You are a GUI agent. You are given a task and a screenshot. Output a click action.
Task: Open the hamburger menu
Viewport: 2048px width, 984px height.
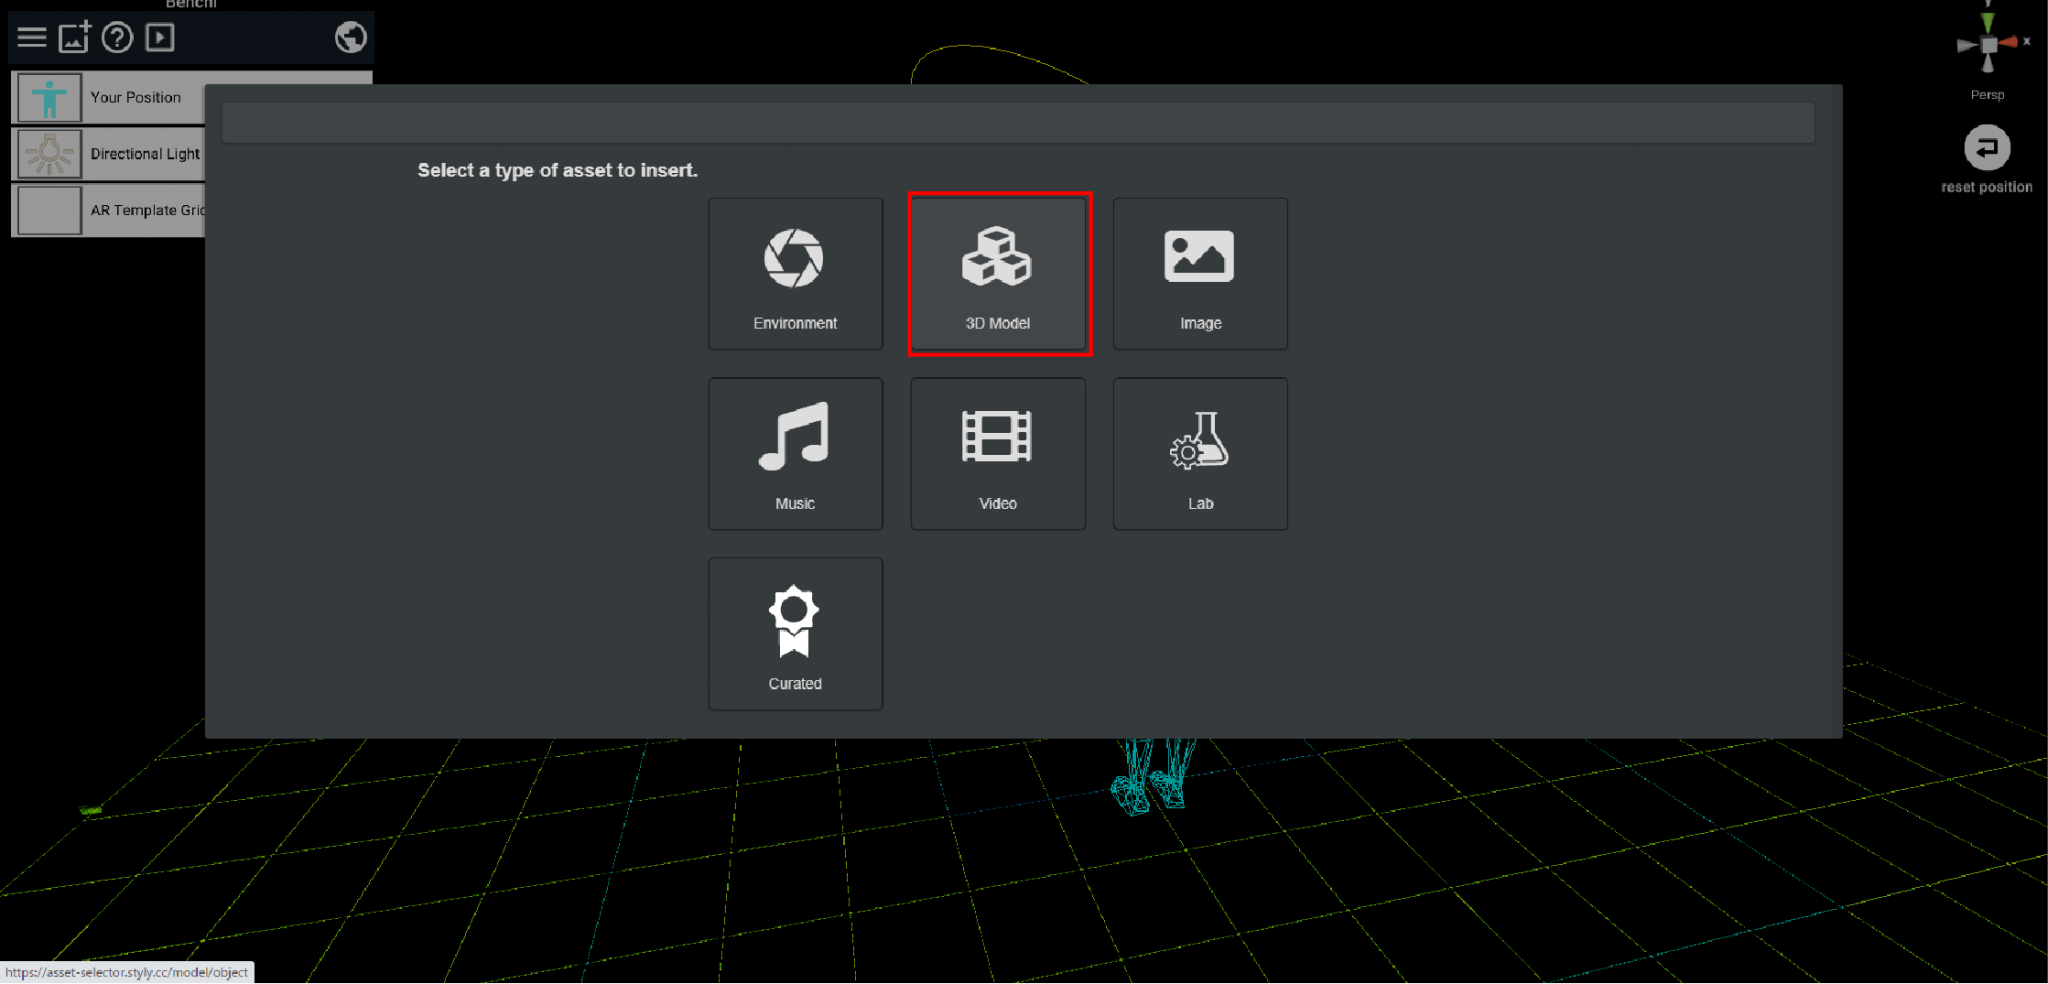[32, 38]
